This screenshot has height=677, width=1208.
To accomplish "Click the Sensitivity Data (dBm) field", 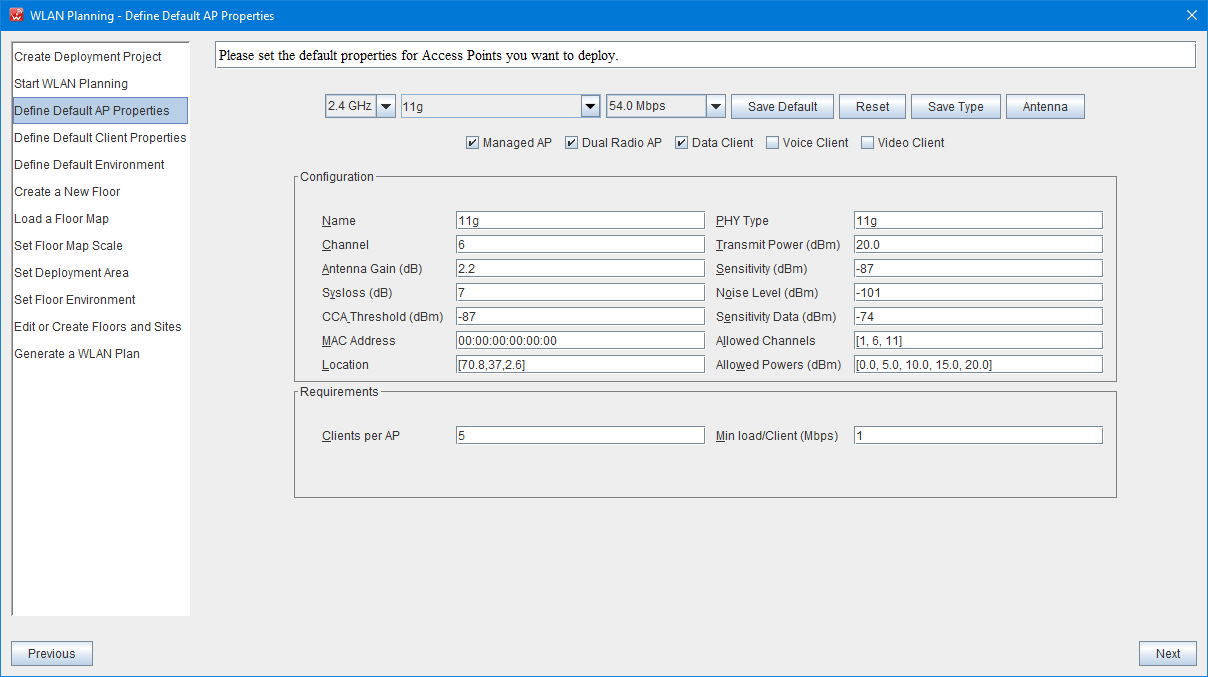I will pos(978,317).
